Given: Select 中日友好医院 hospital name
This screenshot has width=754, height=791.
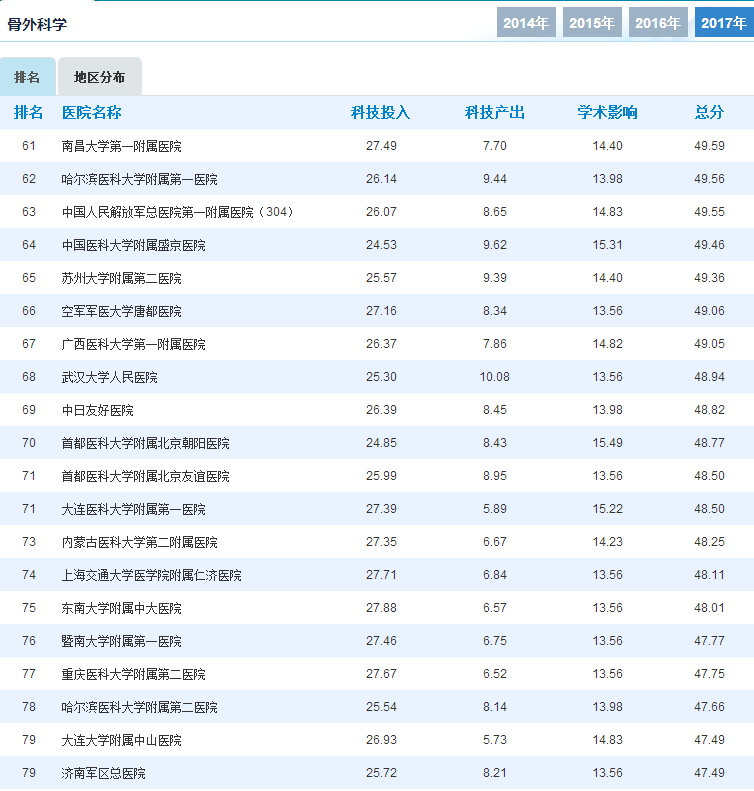Looking at the screenshot, I should coord(97,410).
